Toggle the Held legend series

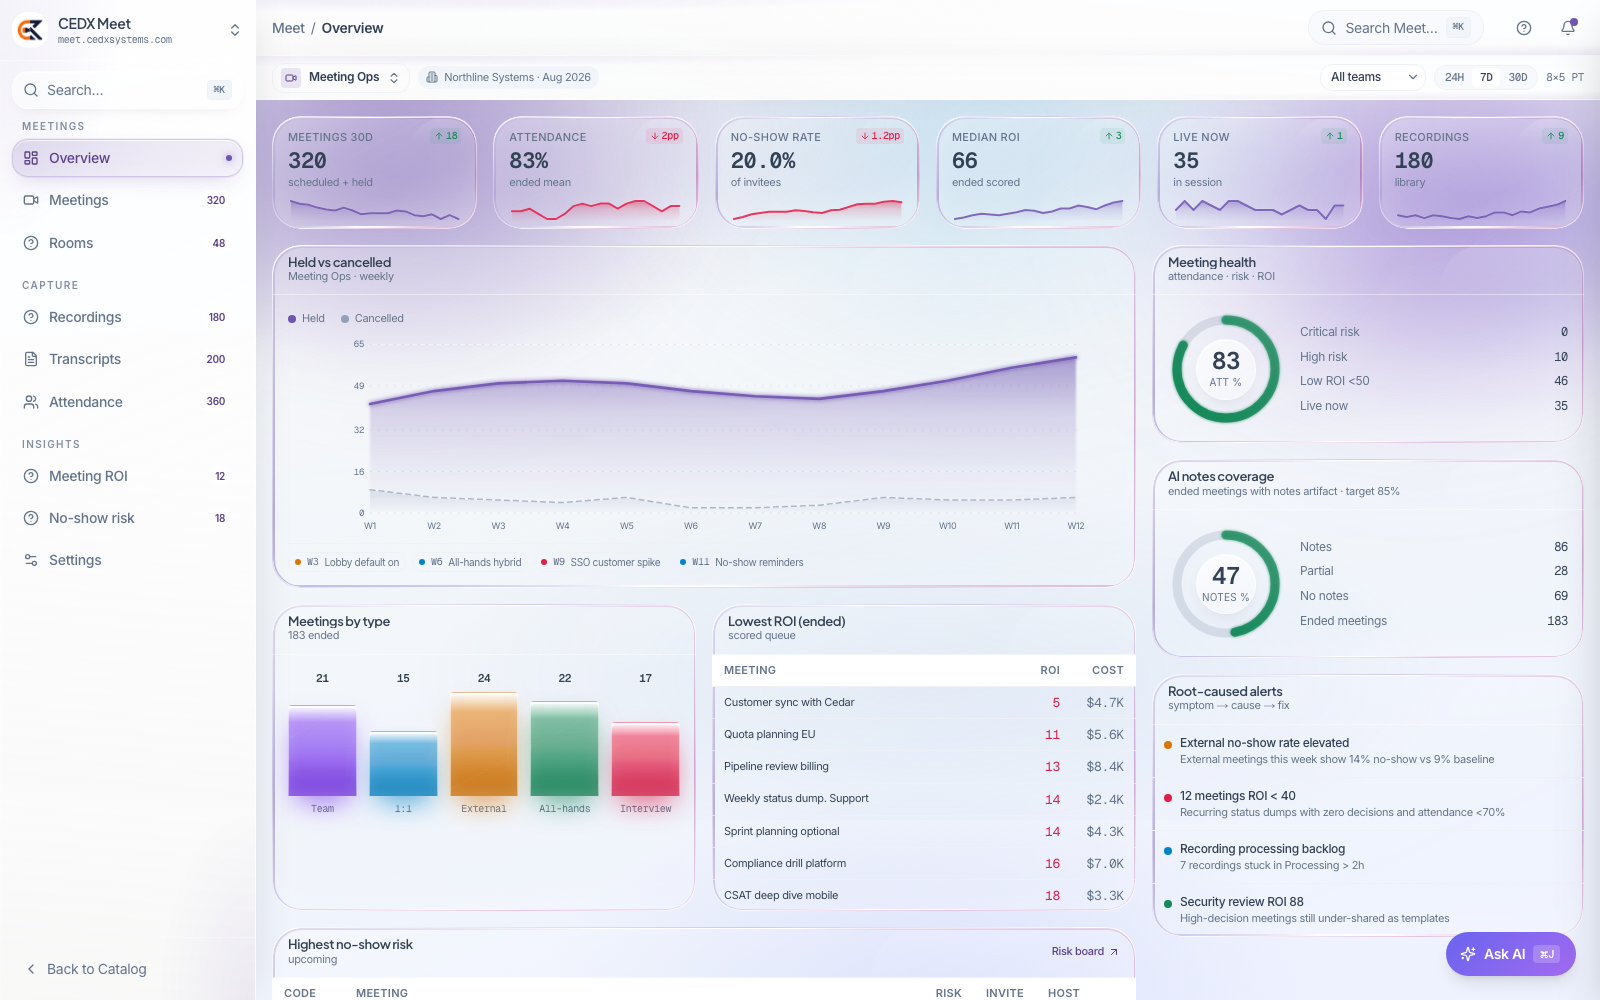coord(306,318)
